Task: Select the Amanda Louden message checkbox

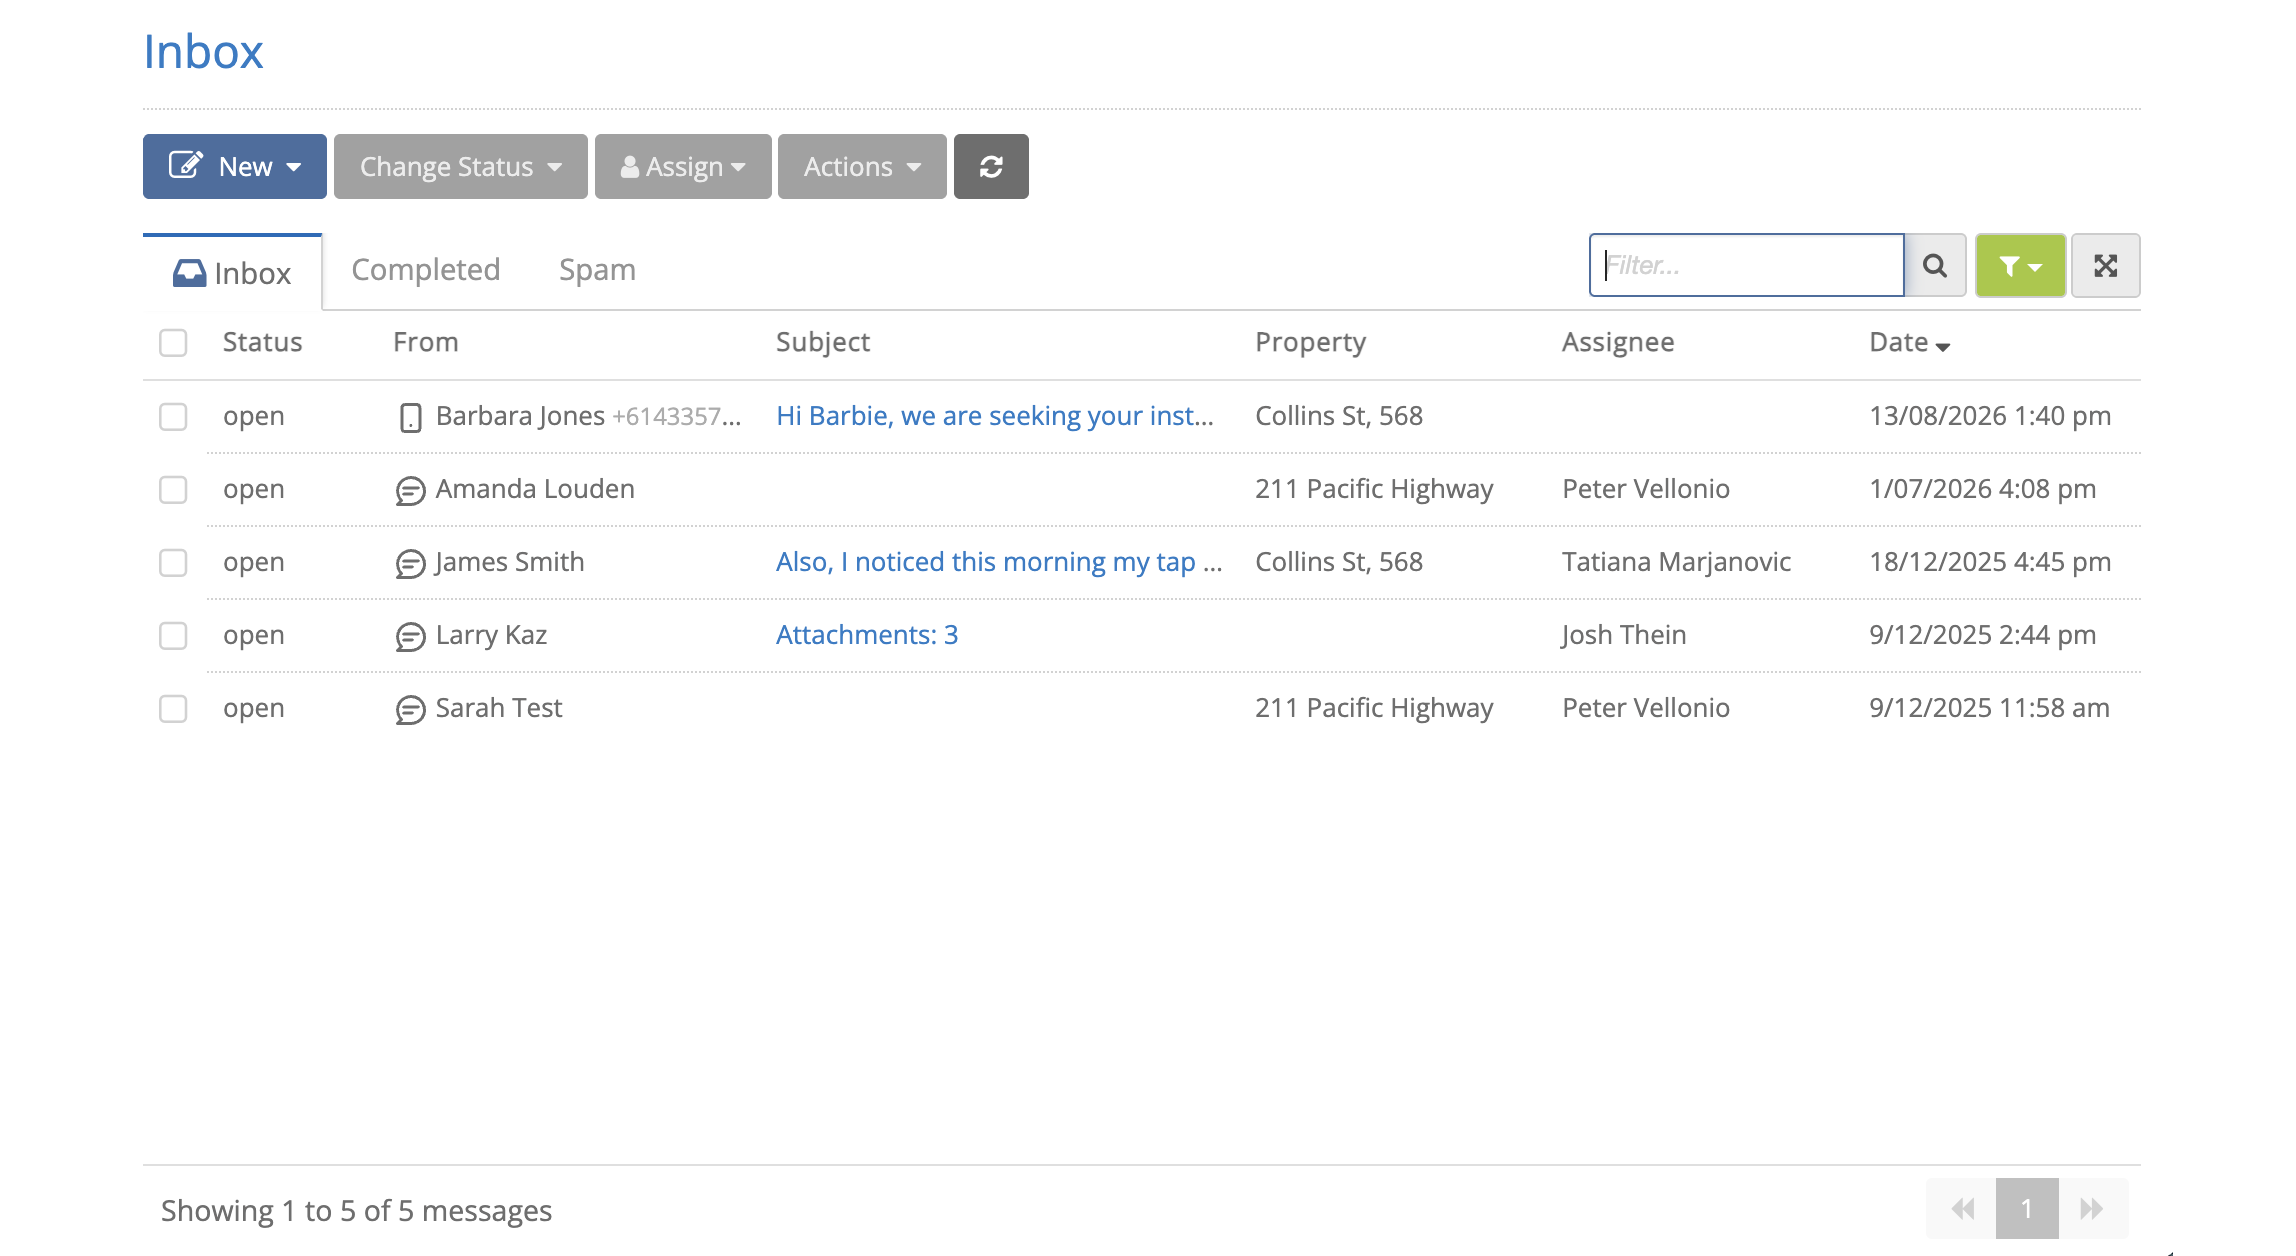Action: click(173, 489)
